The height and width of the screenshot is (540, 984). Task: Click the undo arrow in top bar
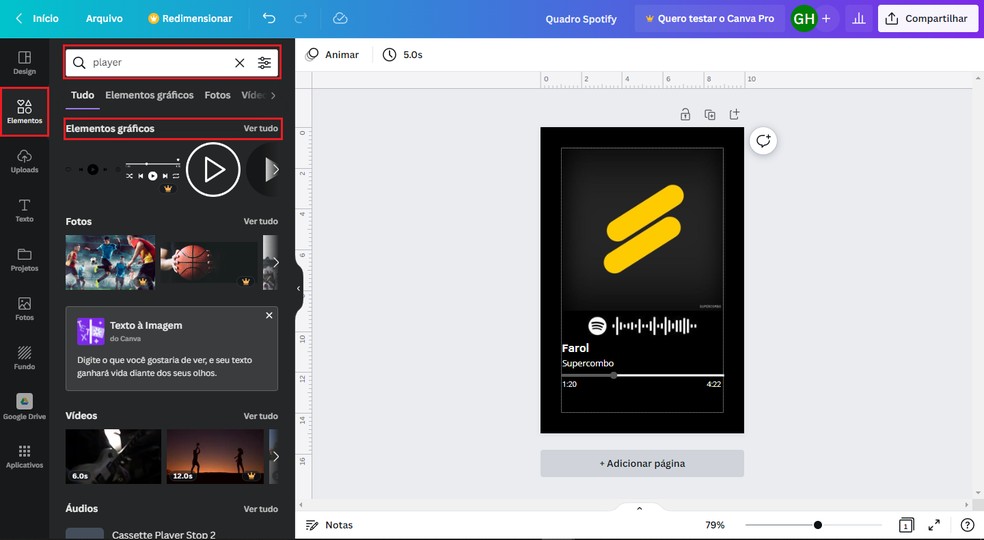[269, 19]
